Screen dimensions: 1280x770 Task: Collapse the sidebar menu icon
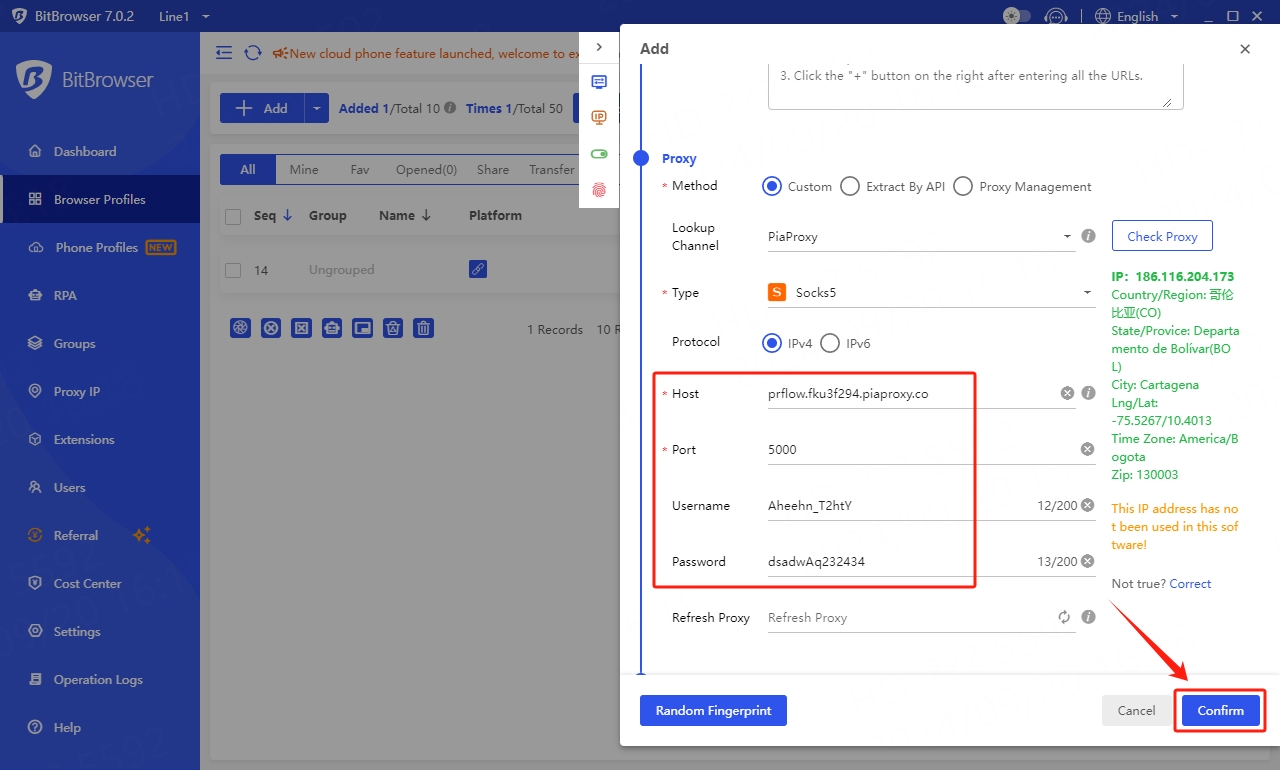coord(224,53)
